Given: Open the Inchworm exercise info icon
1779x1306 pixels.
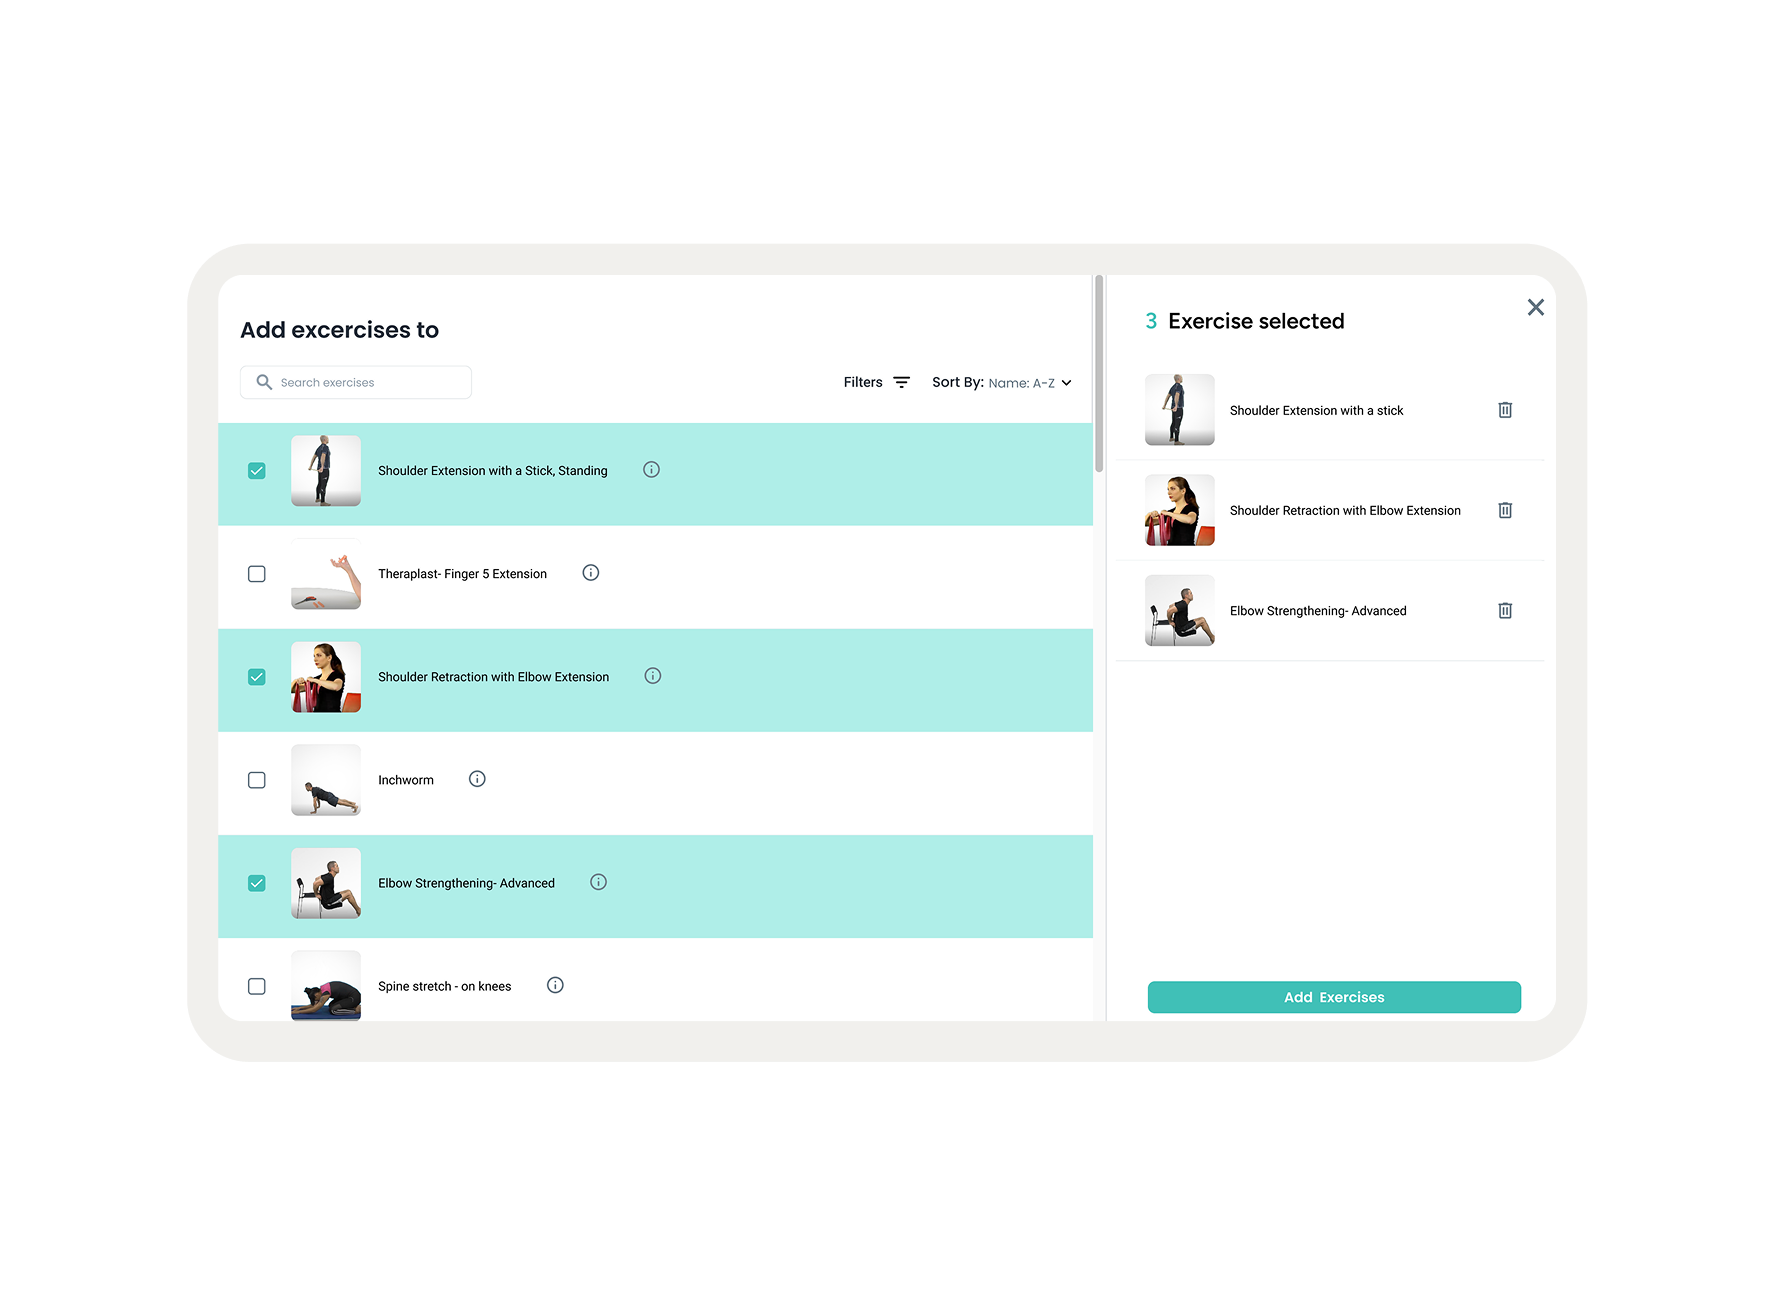Looking at the screenshot, I should [x=477, y=779].
